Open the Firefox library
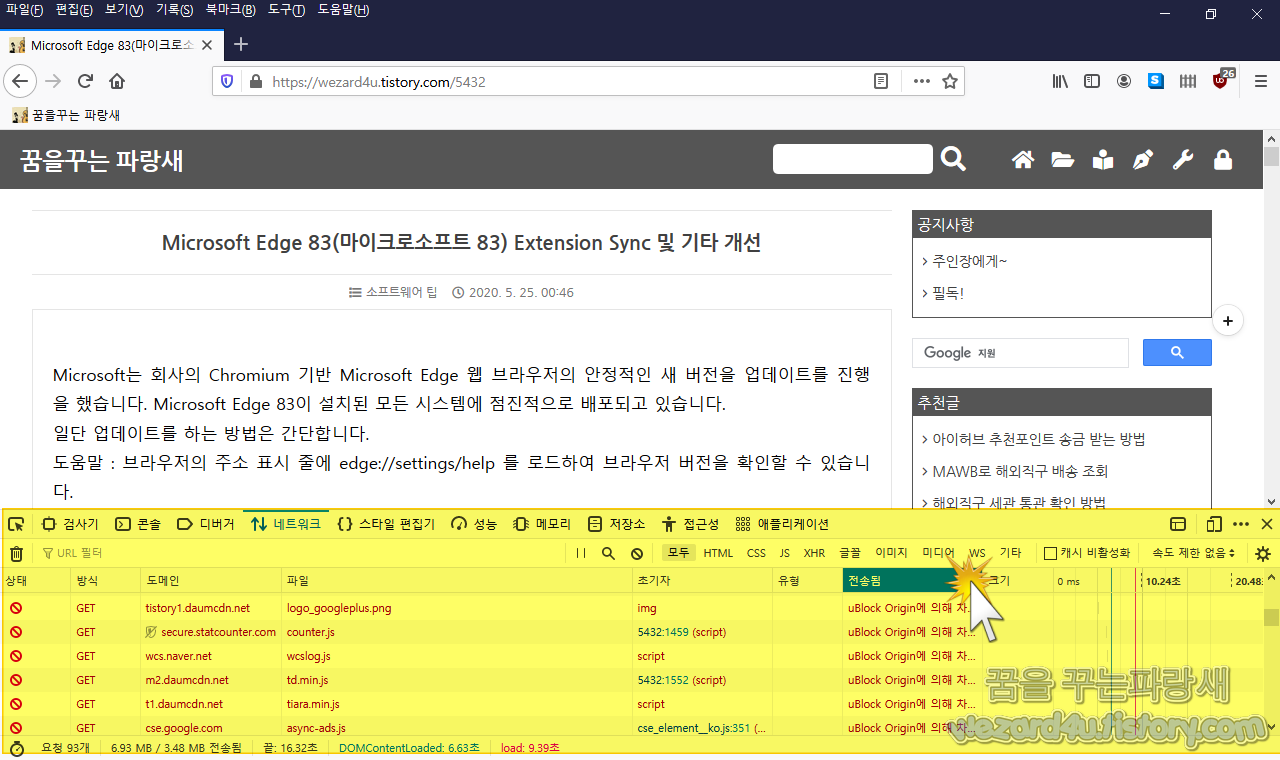Image resolution: width=1280 pixels, height=760 pixels. click(1060, 81)
